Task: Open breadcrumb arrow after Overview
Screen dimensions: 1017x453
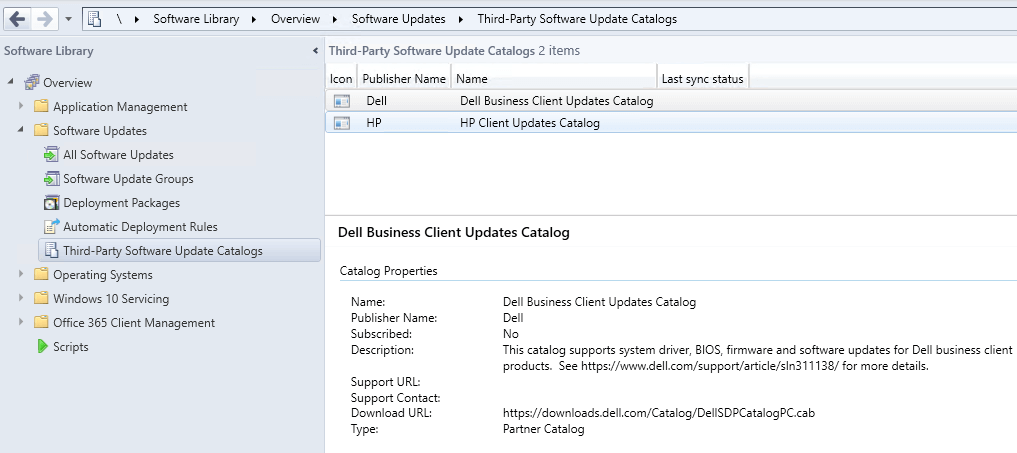Action: coord(335,19)
